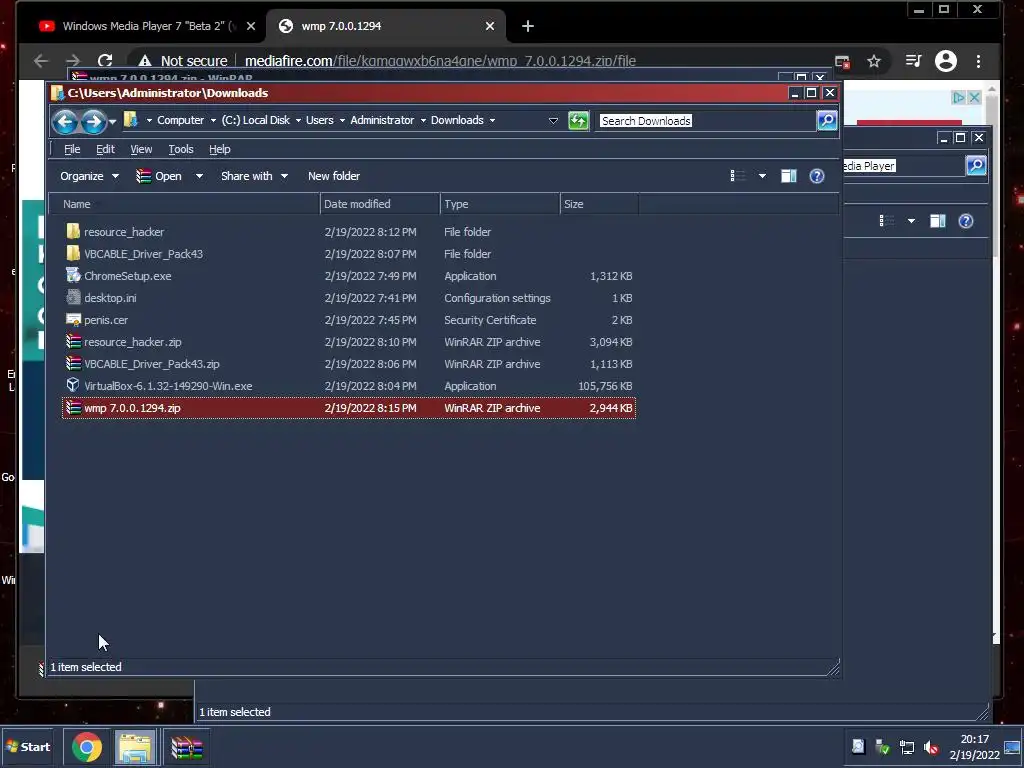Screen dimensions: 1024x768
Task: Sort by the Date modified column header
Action: 380,204
